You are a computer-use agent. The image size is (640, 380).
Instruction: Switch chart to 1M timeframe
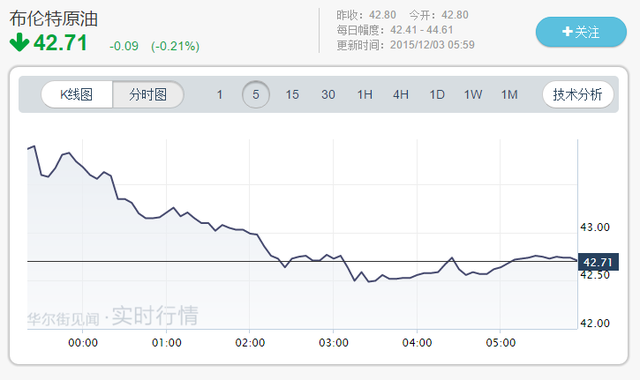point(509,95)
